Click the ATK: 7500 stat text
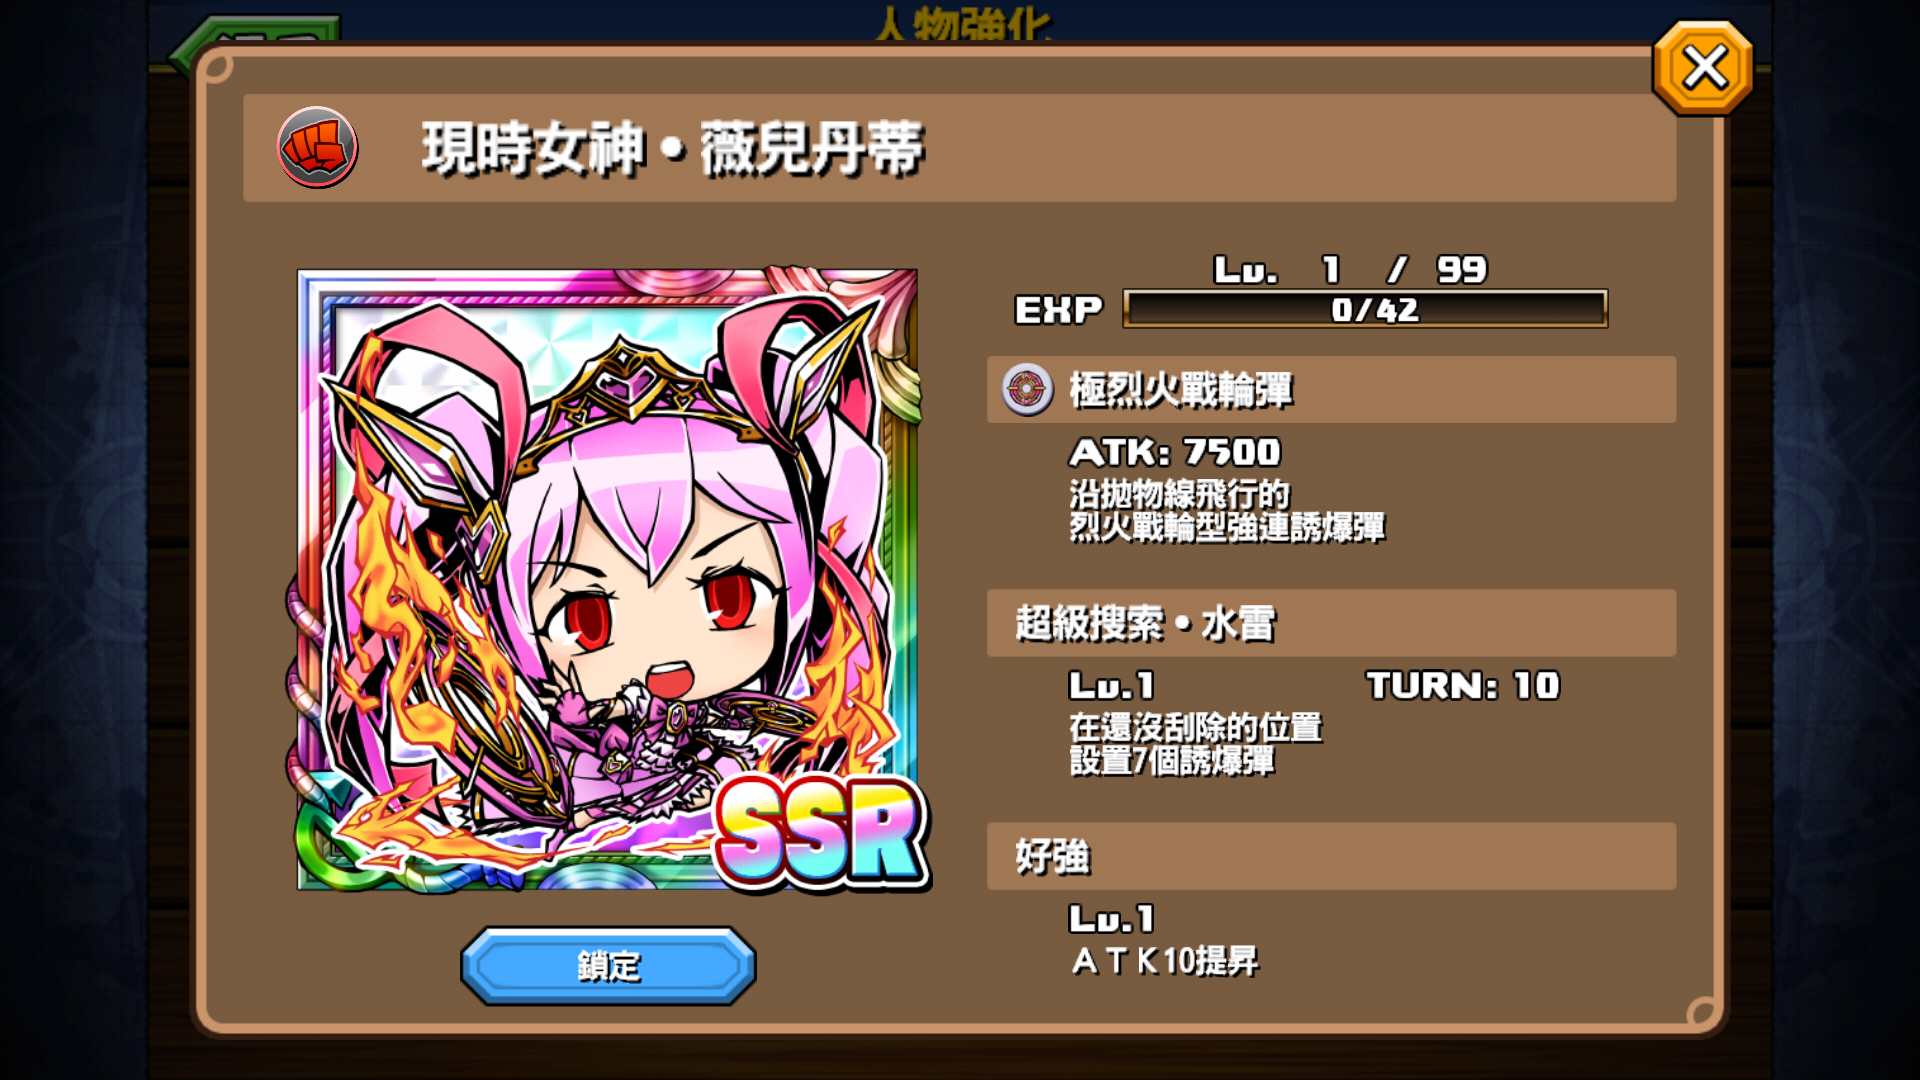The height and width of the screenshot is (1080, 1920). 1175,452
